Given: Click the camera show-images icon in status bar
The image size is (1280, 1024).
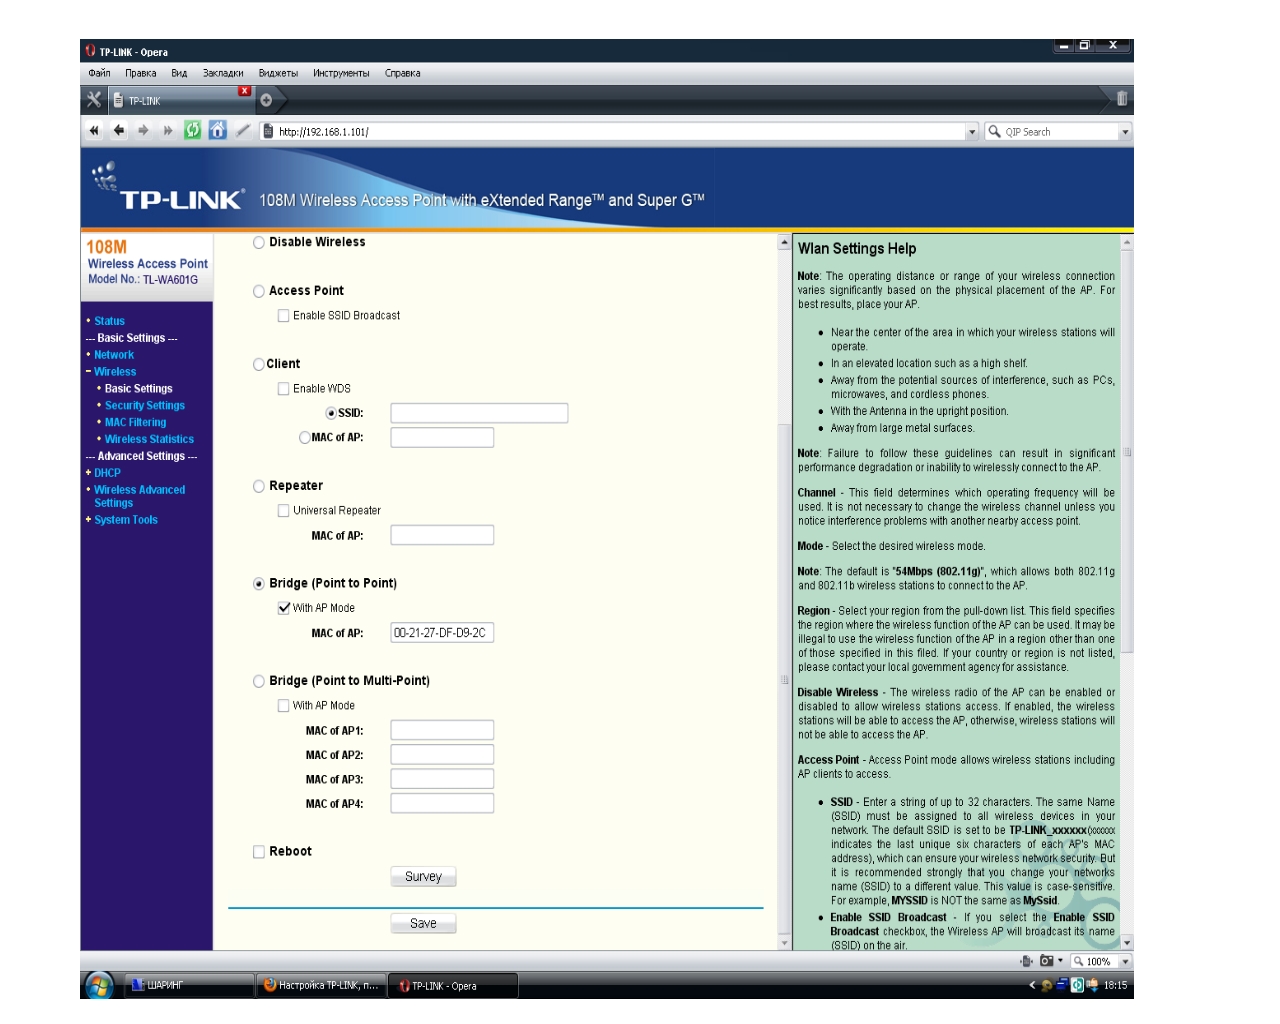Looking at the screenshot, I should pyautogui.click(x=1046, y=961).
